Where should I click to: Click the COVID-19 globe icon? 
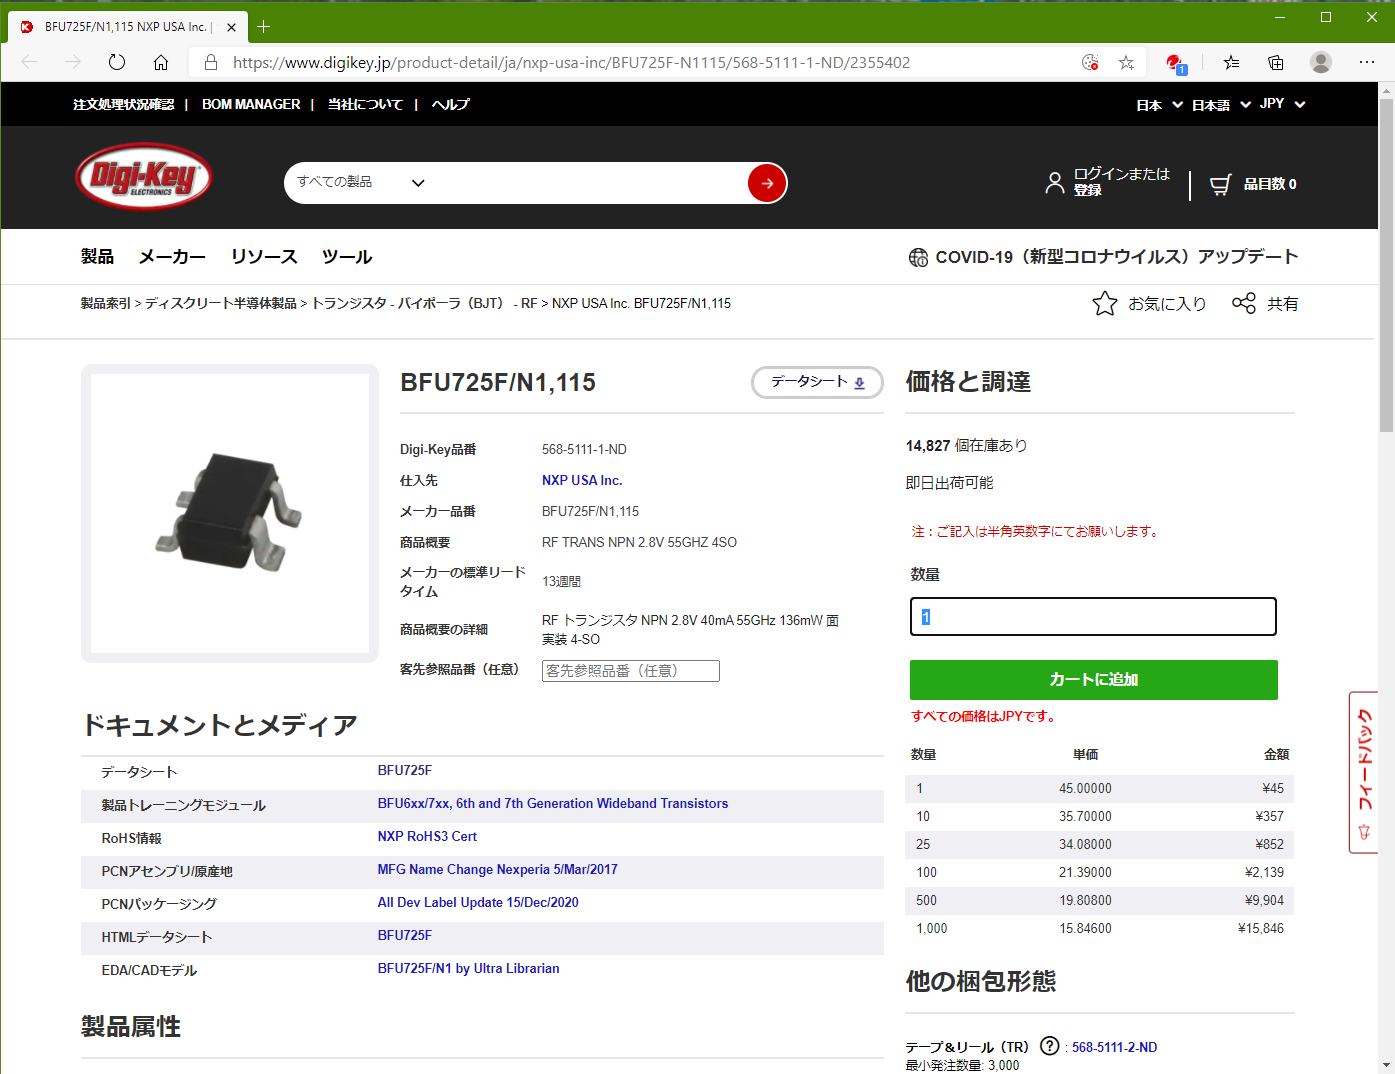pyautogui.click(x=918, y=257)
